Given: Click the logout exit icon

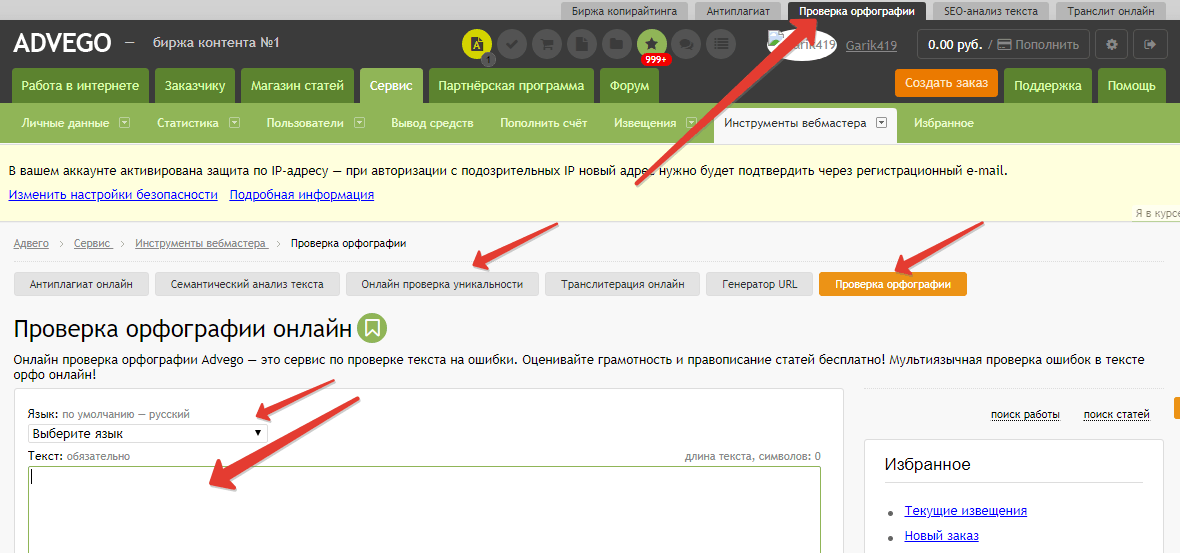Looking at the screenshot, I should pos(1149,44).
